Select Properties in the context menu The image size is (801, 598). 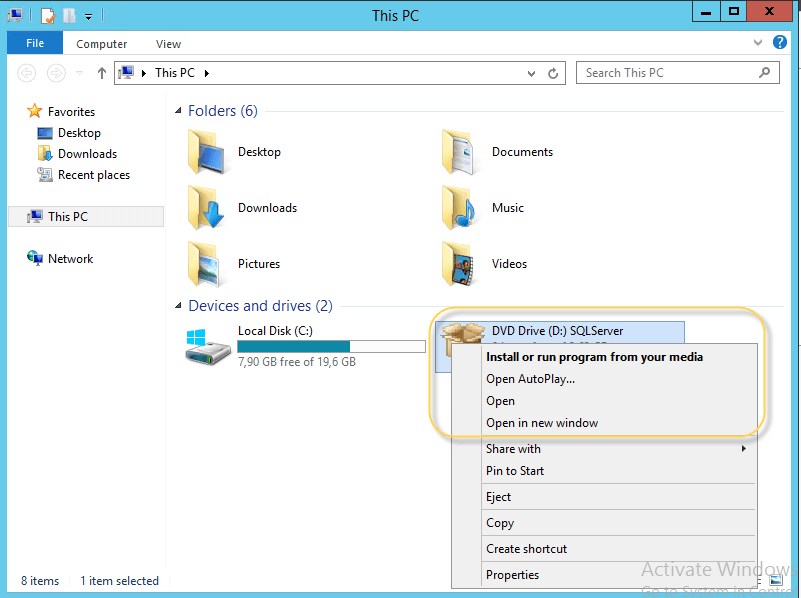(x=512, y=575)
